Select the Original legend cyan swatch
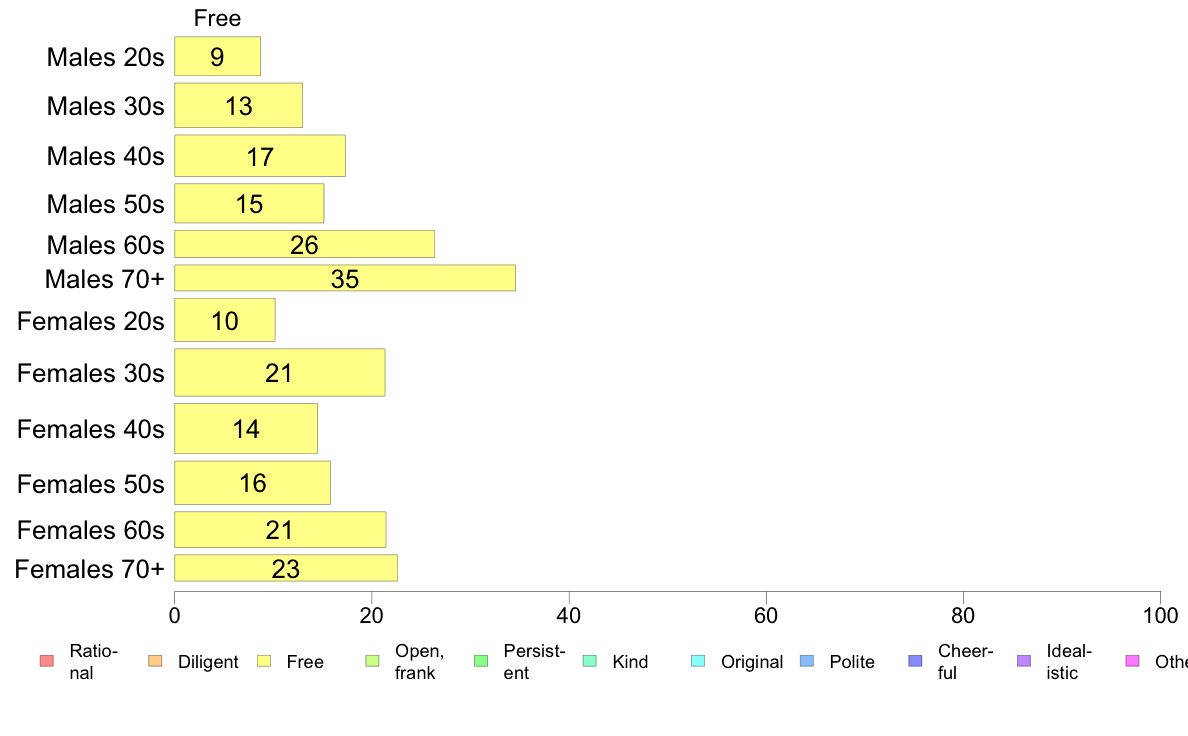Screen dimensions: 1188x736 pyautogui.click(x=698, y=661)
